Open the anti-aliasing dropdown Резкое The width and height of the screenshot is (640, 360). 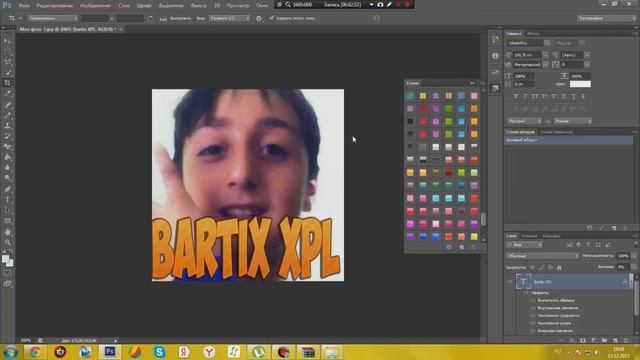(573, 121)
